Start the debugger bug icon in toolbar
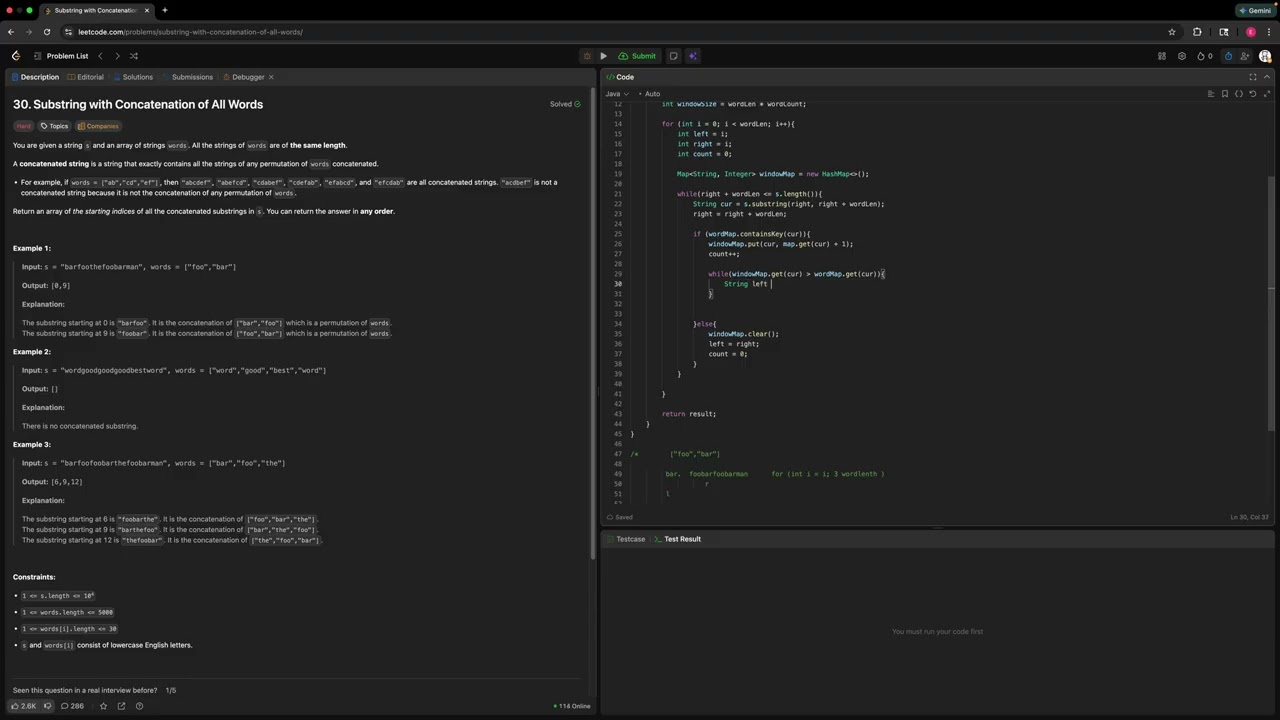Screen dimensions: 1280x720 pos(587,56)
